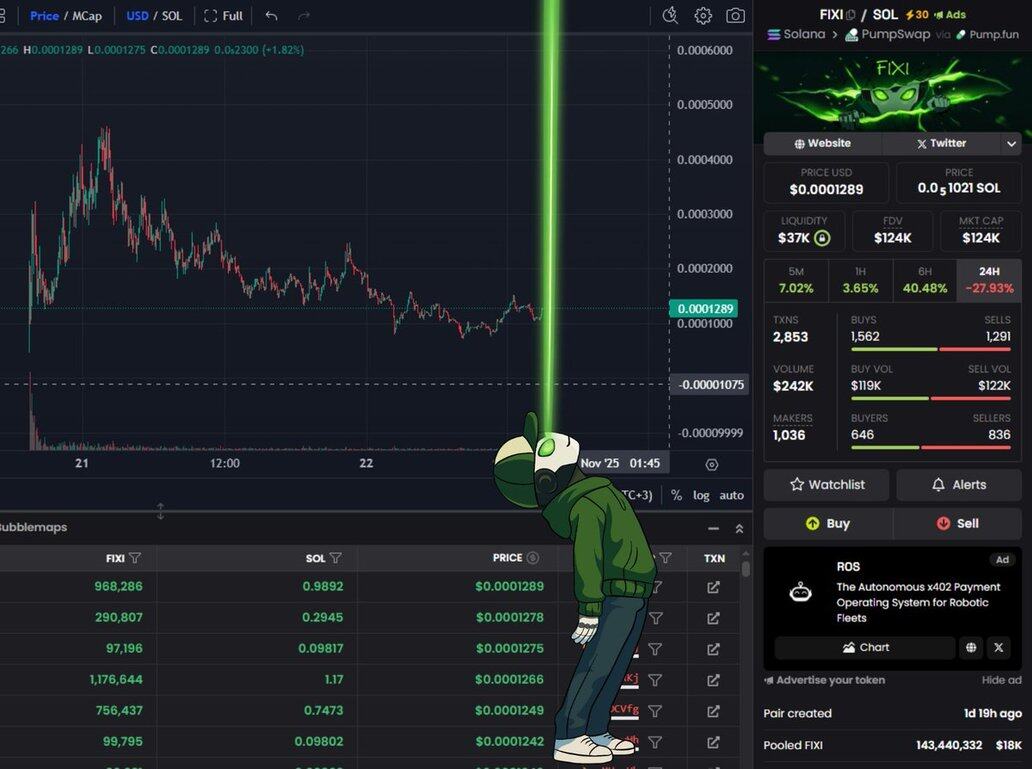Open ROS ad X profile icon
This screenshot has width=1032, height=769.
[x=998, y=648]
